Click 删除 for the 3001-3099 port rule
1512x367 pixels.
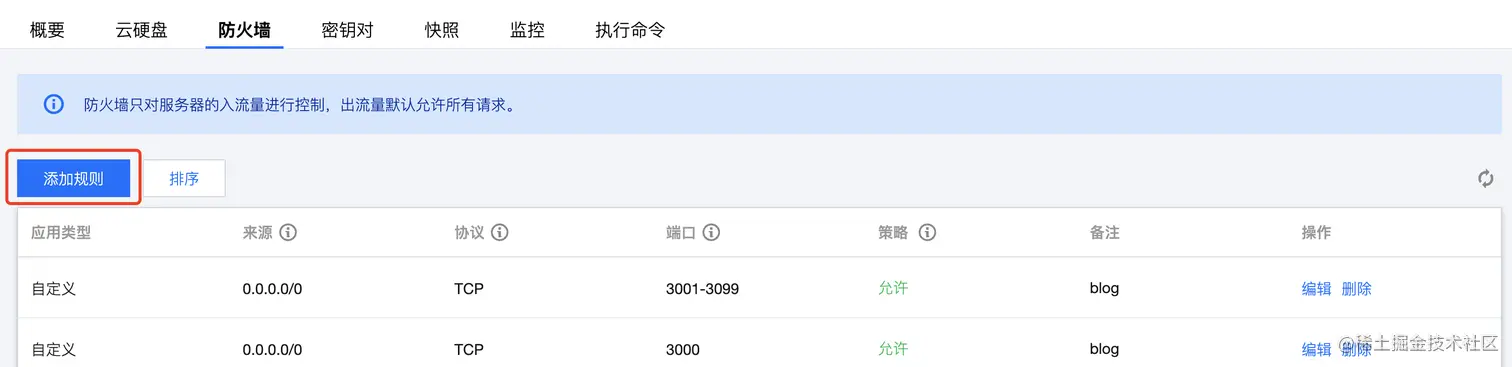pyautogui.click(x=1356, y=289)
